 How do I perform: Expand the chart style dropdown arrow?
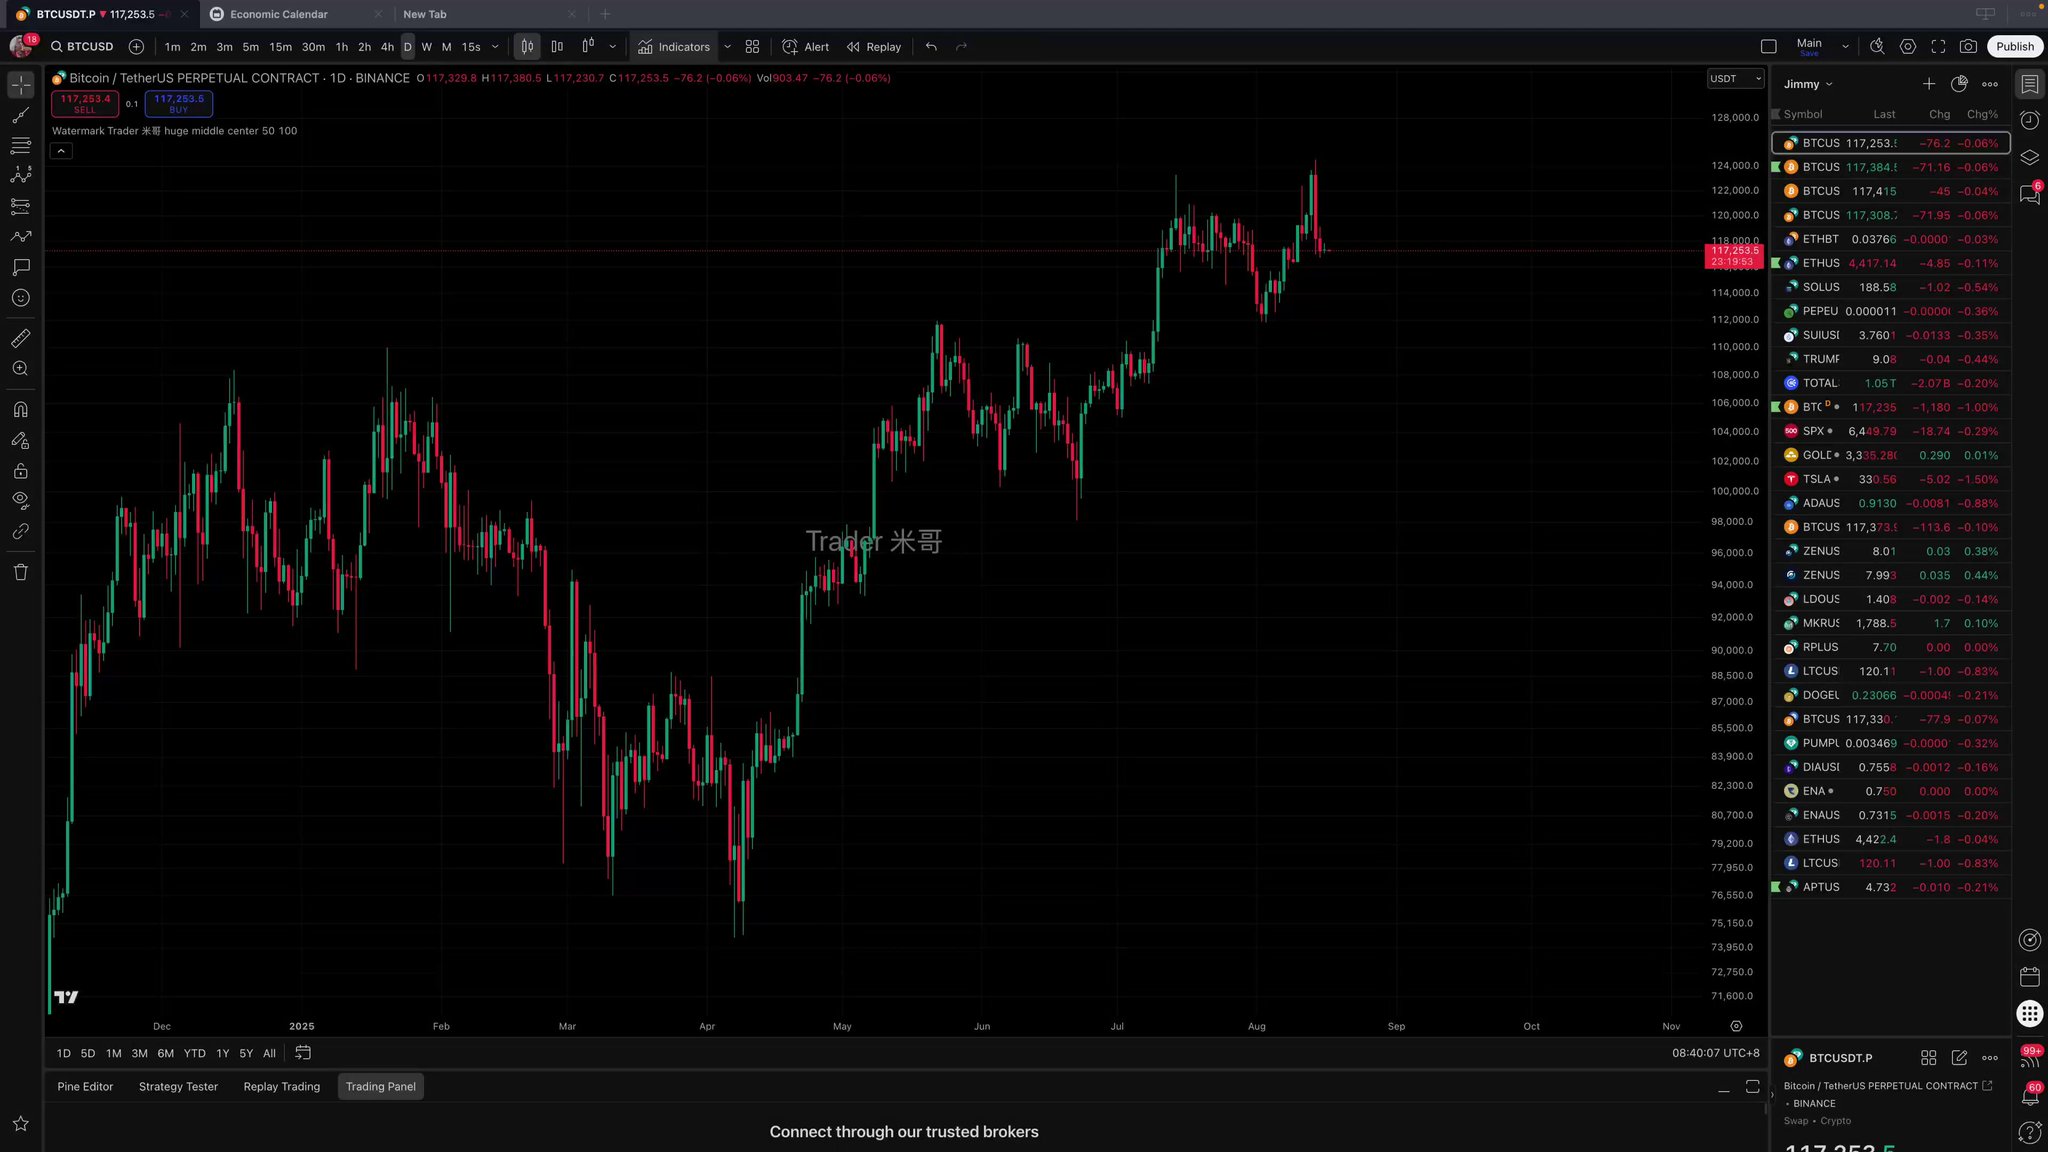click(x=613, y=47)
